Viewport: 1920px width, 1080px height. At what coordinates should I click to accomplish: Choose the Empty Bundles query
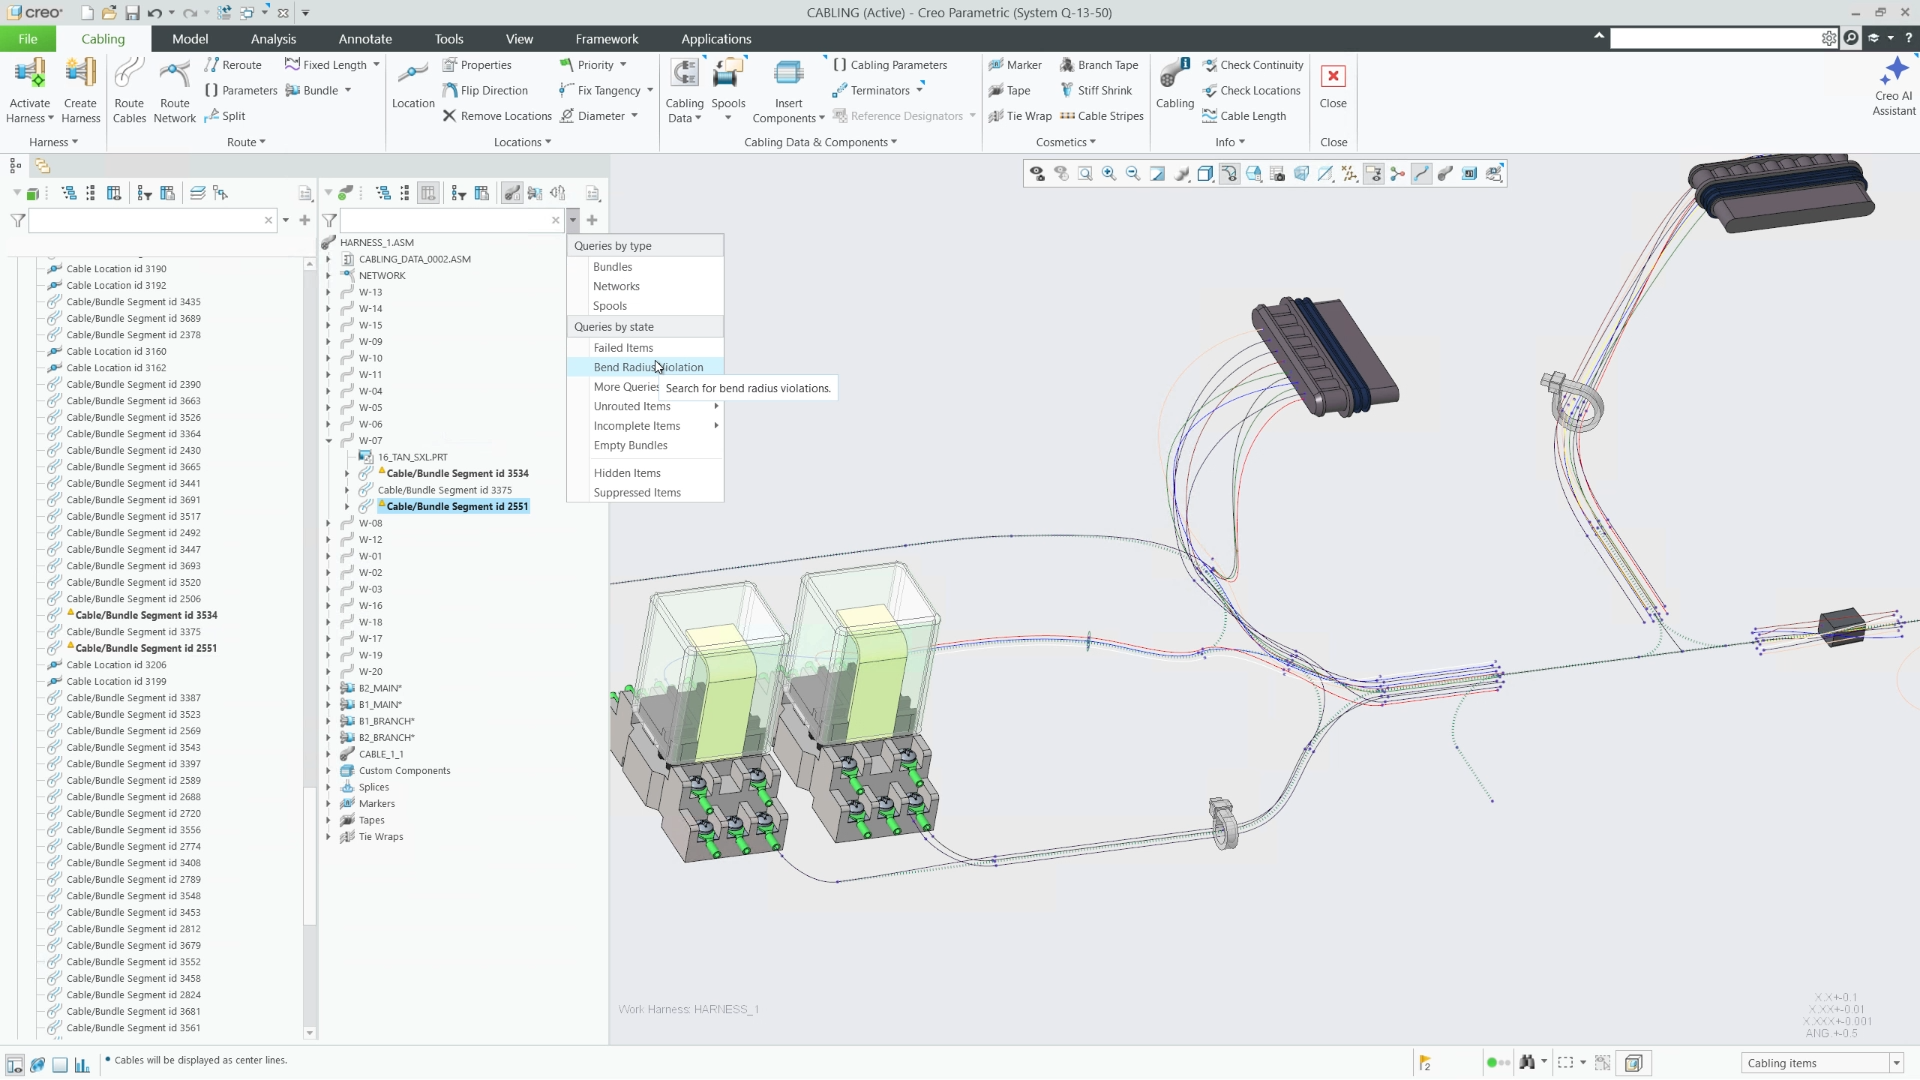click(645, 445)
